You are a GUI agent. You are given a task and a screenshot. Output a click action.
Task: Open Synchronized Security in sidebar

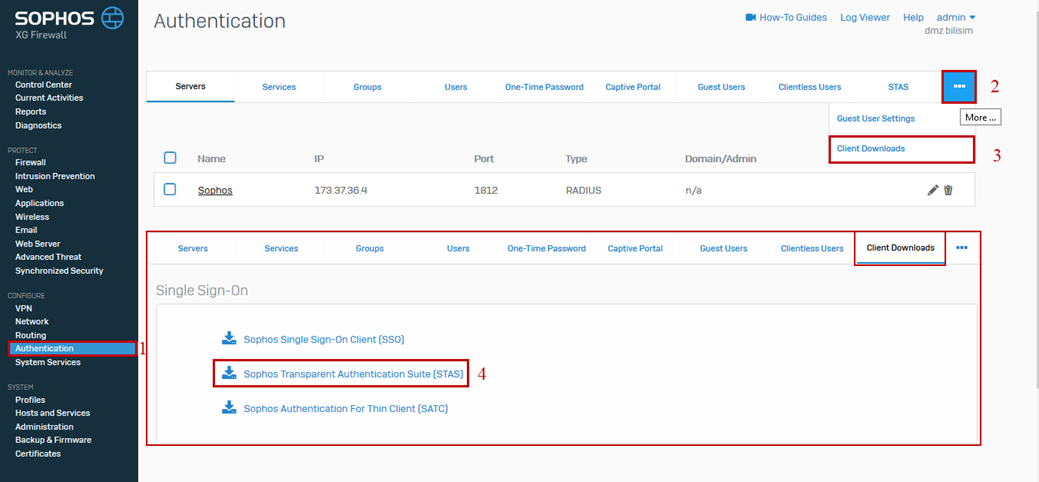coord(59,271)
